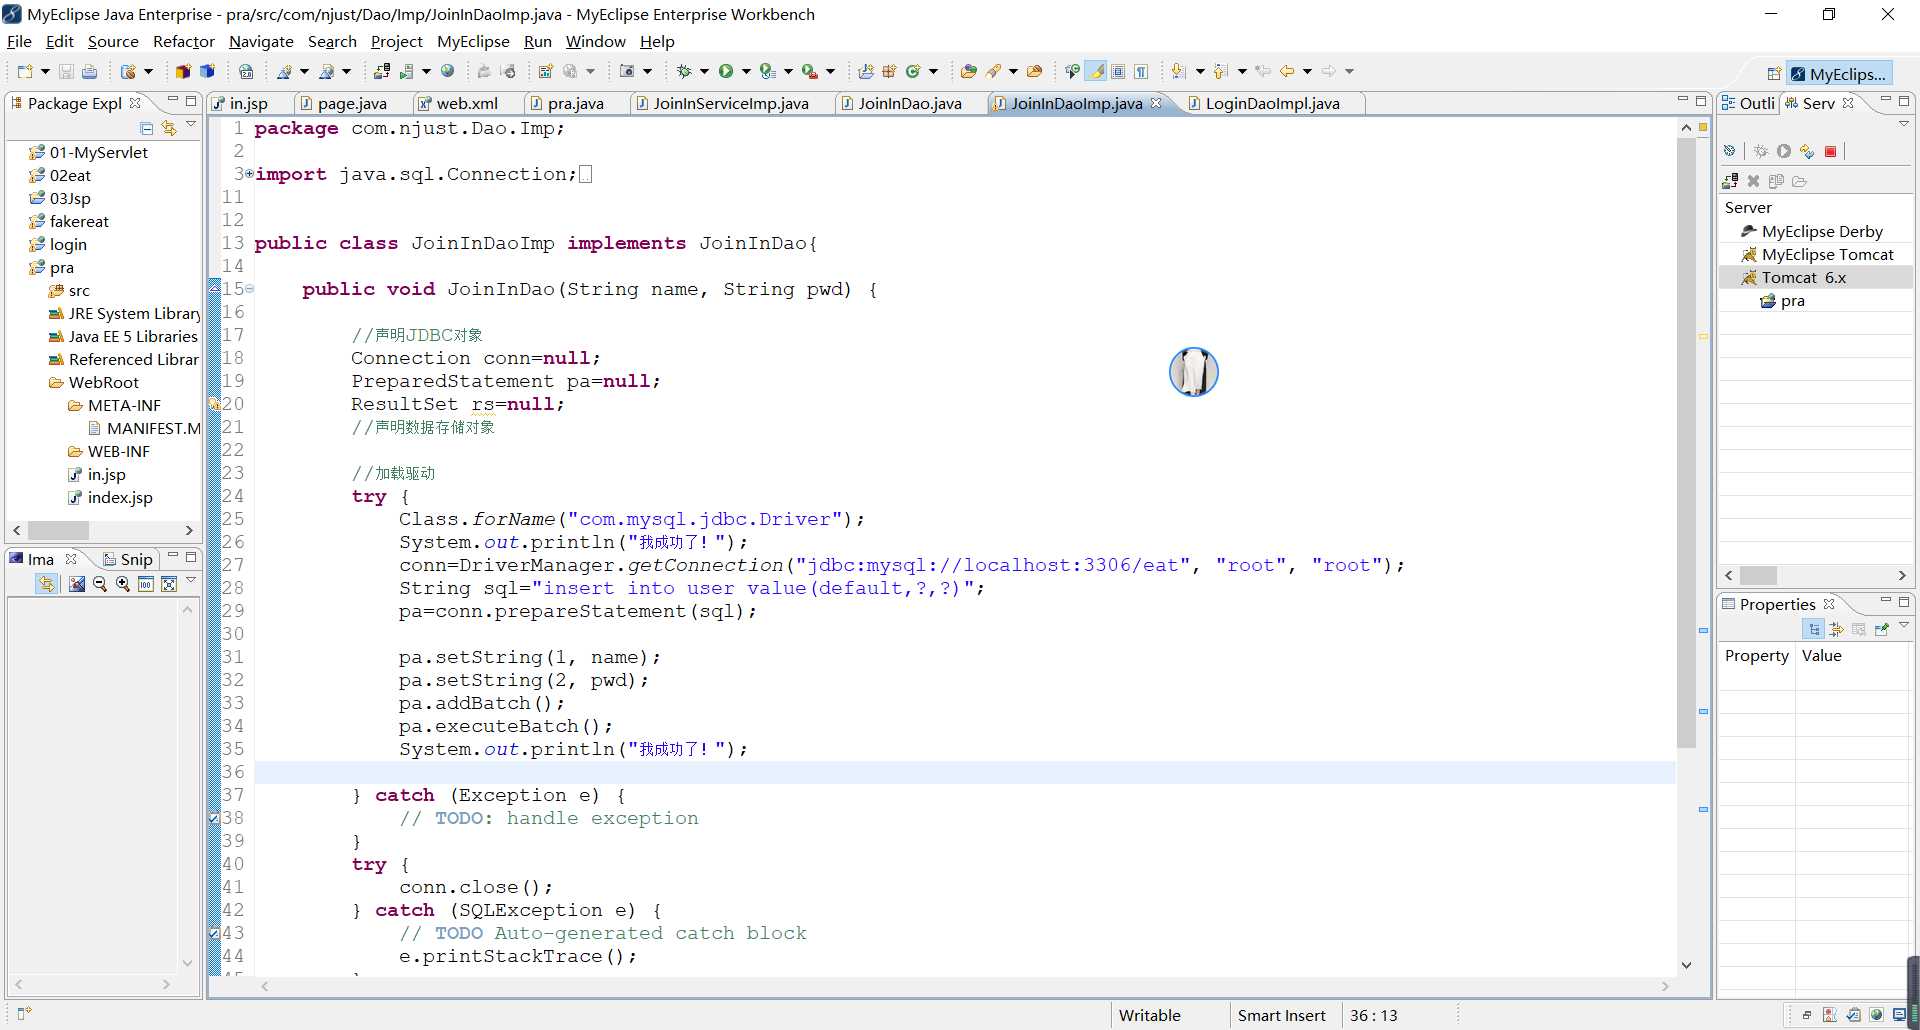Expand the folded imports on line 3
1920x1030 pixels.
[x=249, y=174]
